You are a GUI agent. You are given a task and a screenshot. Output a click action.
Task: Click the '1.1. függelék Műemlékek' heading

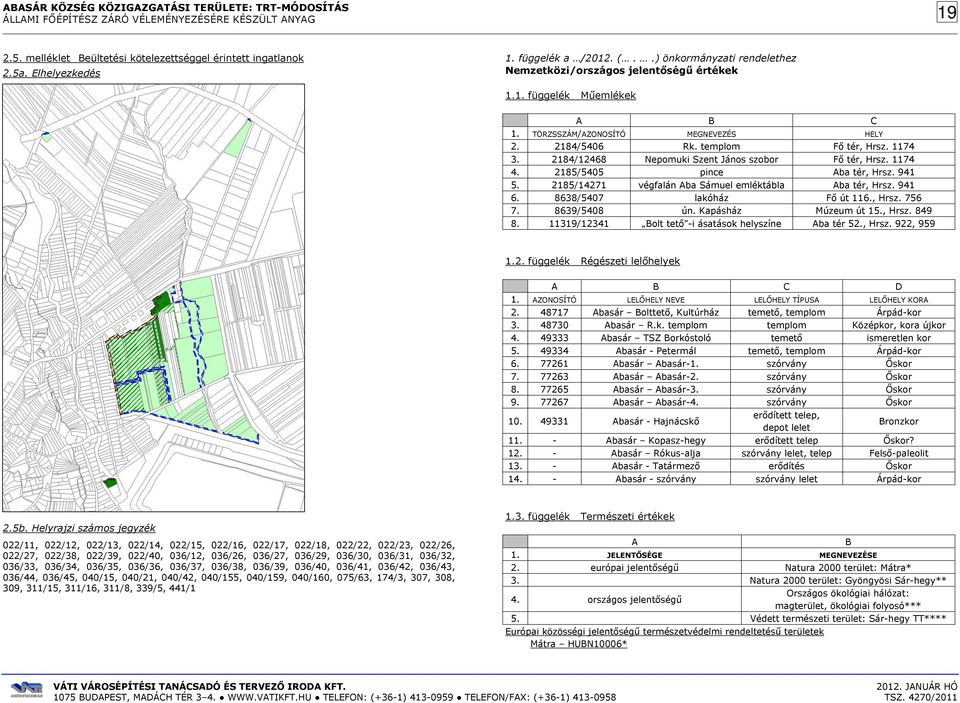click(571, 96)
